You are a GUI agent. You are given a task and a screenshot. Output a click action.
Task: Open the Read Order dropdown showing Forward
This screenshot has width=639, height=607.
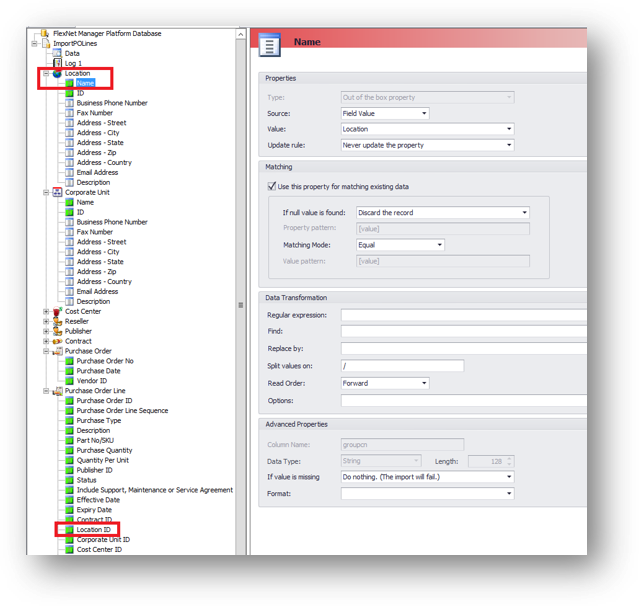tap(385, 383)
